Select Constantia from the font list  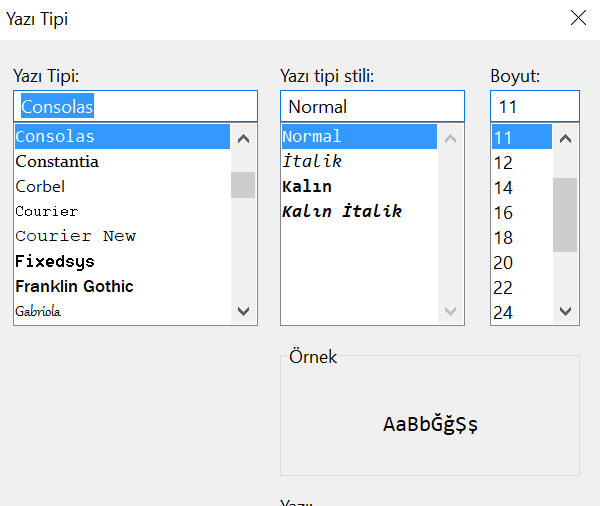[x=57, y=161]
